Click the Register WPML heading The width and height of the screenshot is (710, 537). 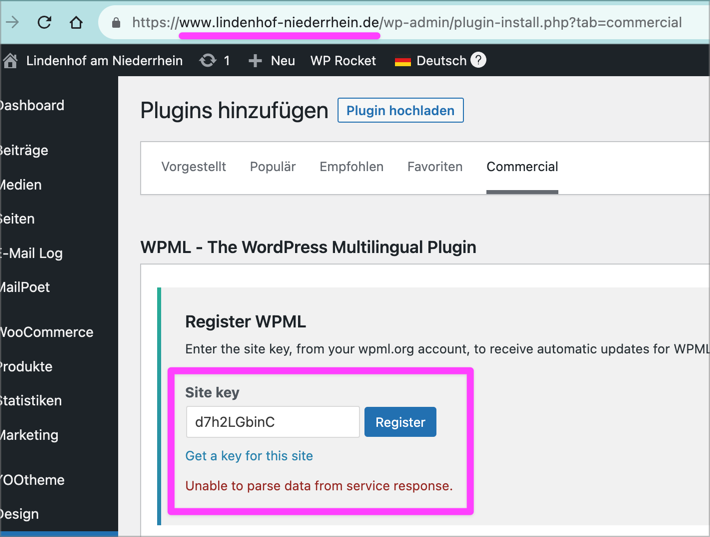click(245, 322)
